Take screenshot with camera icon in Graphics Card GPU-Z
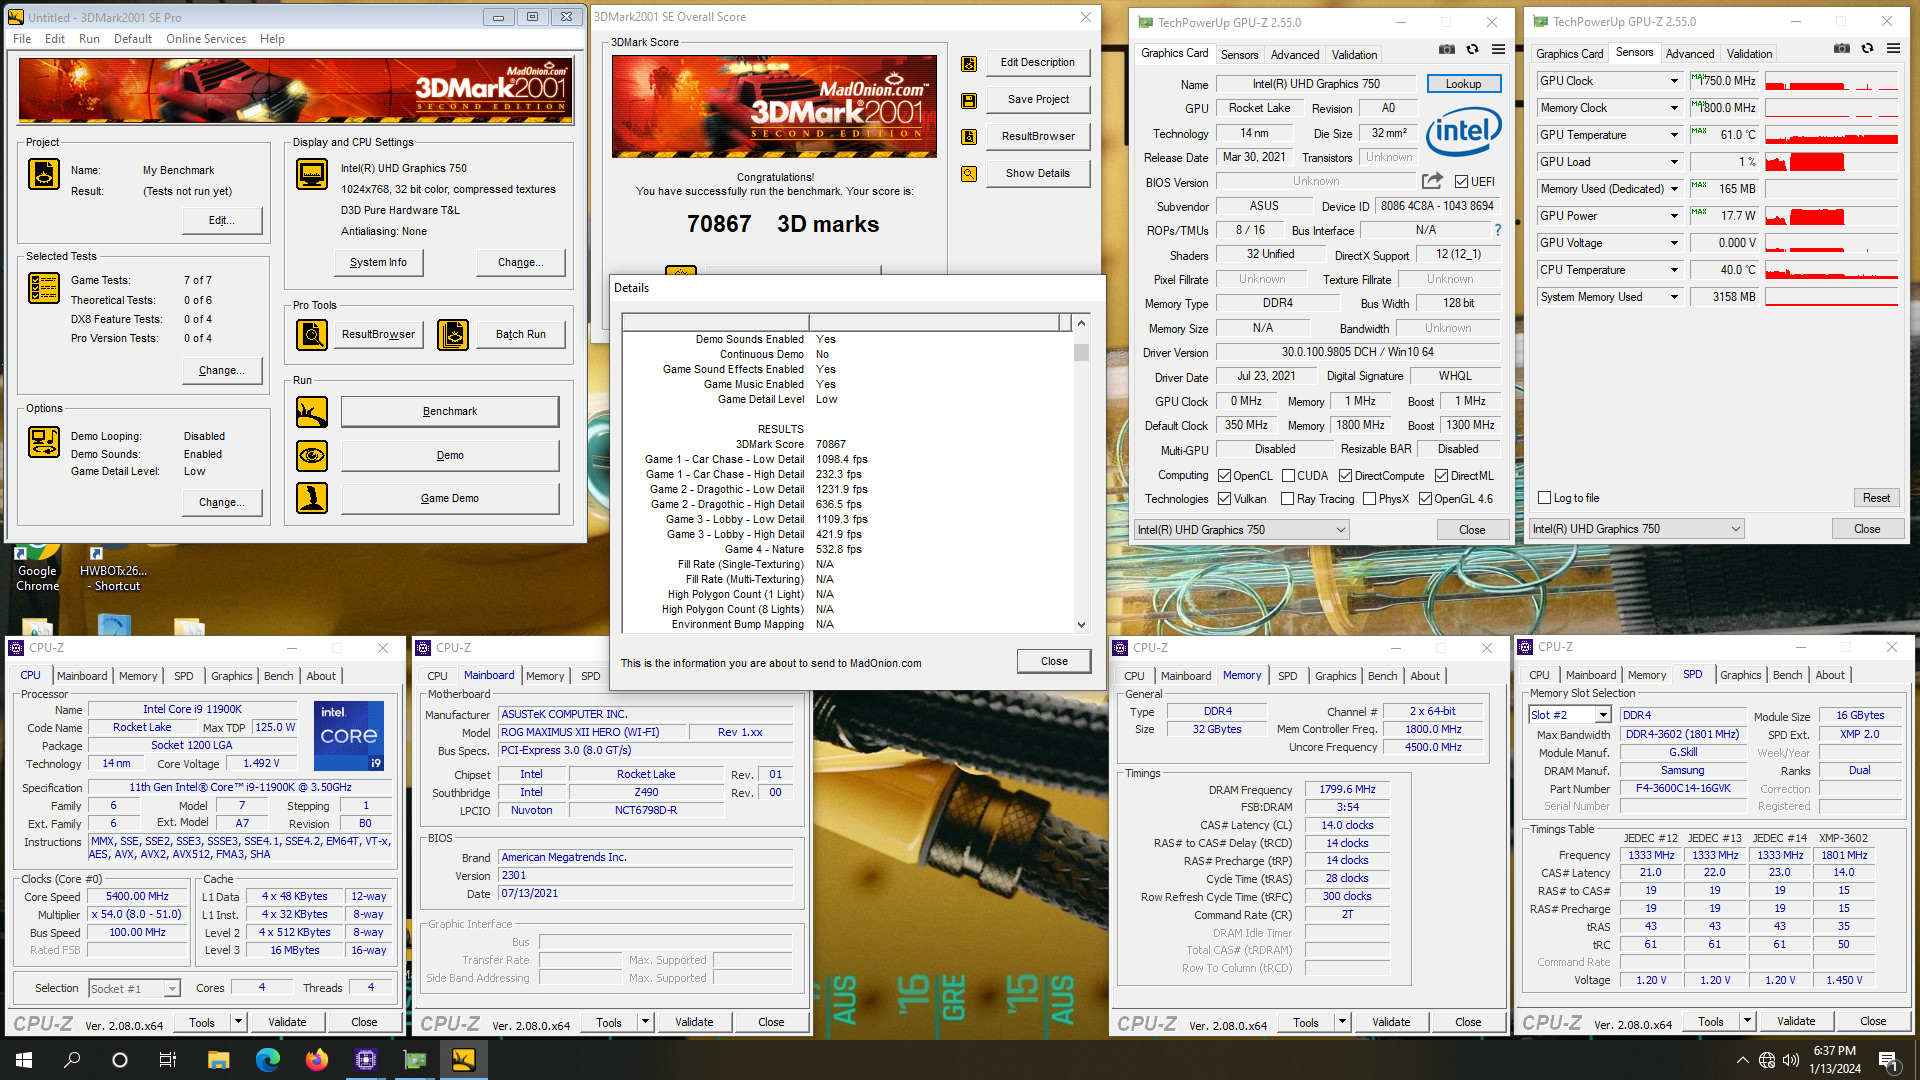Screen dimensions: 1920x1080 click(x=1446, y=49)
